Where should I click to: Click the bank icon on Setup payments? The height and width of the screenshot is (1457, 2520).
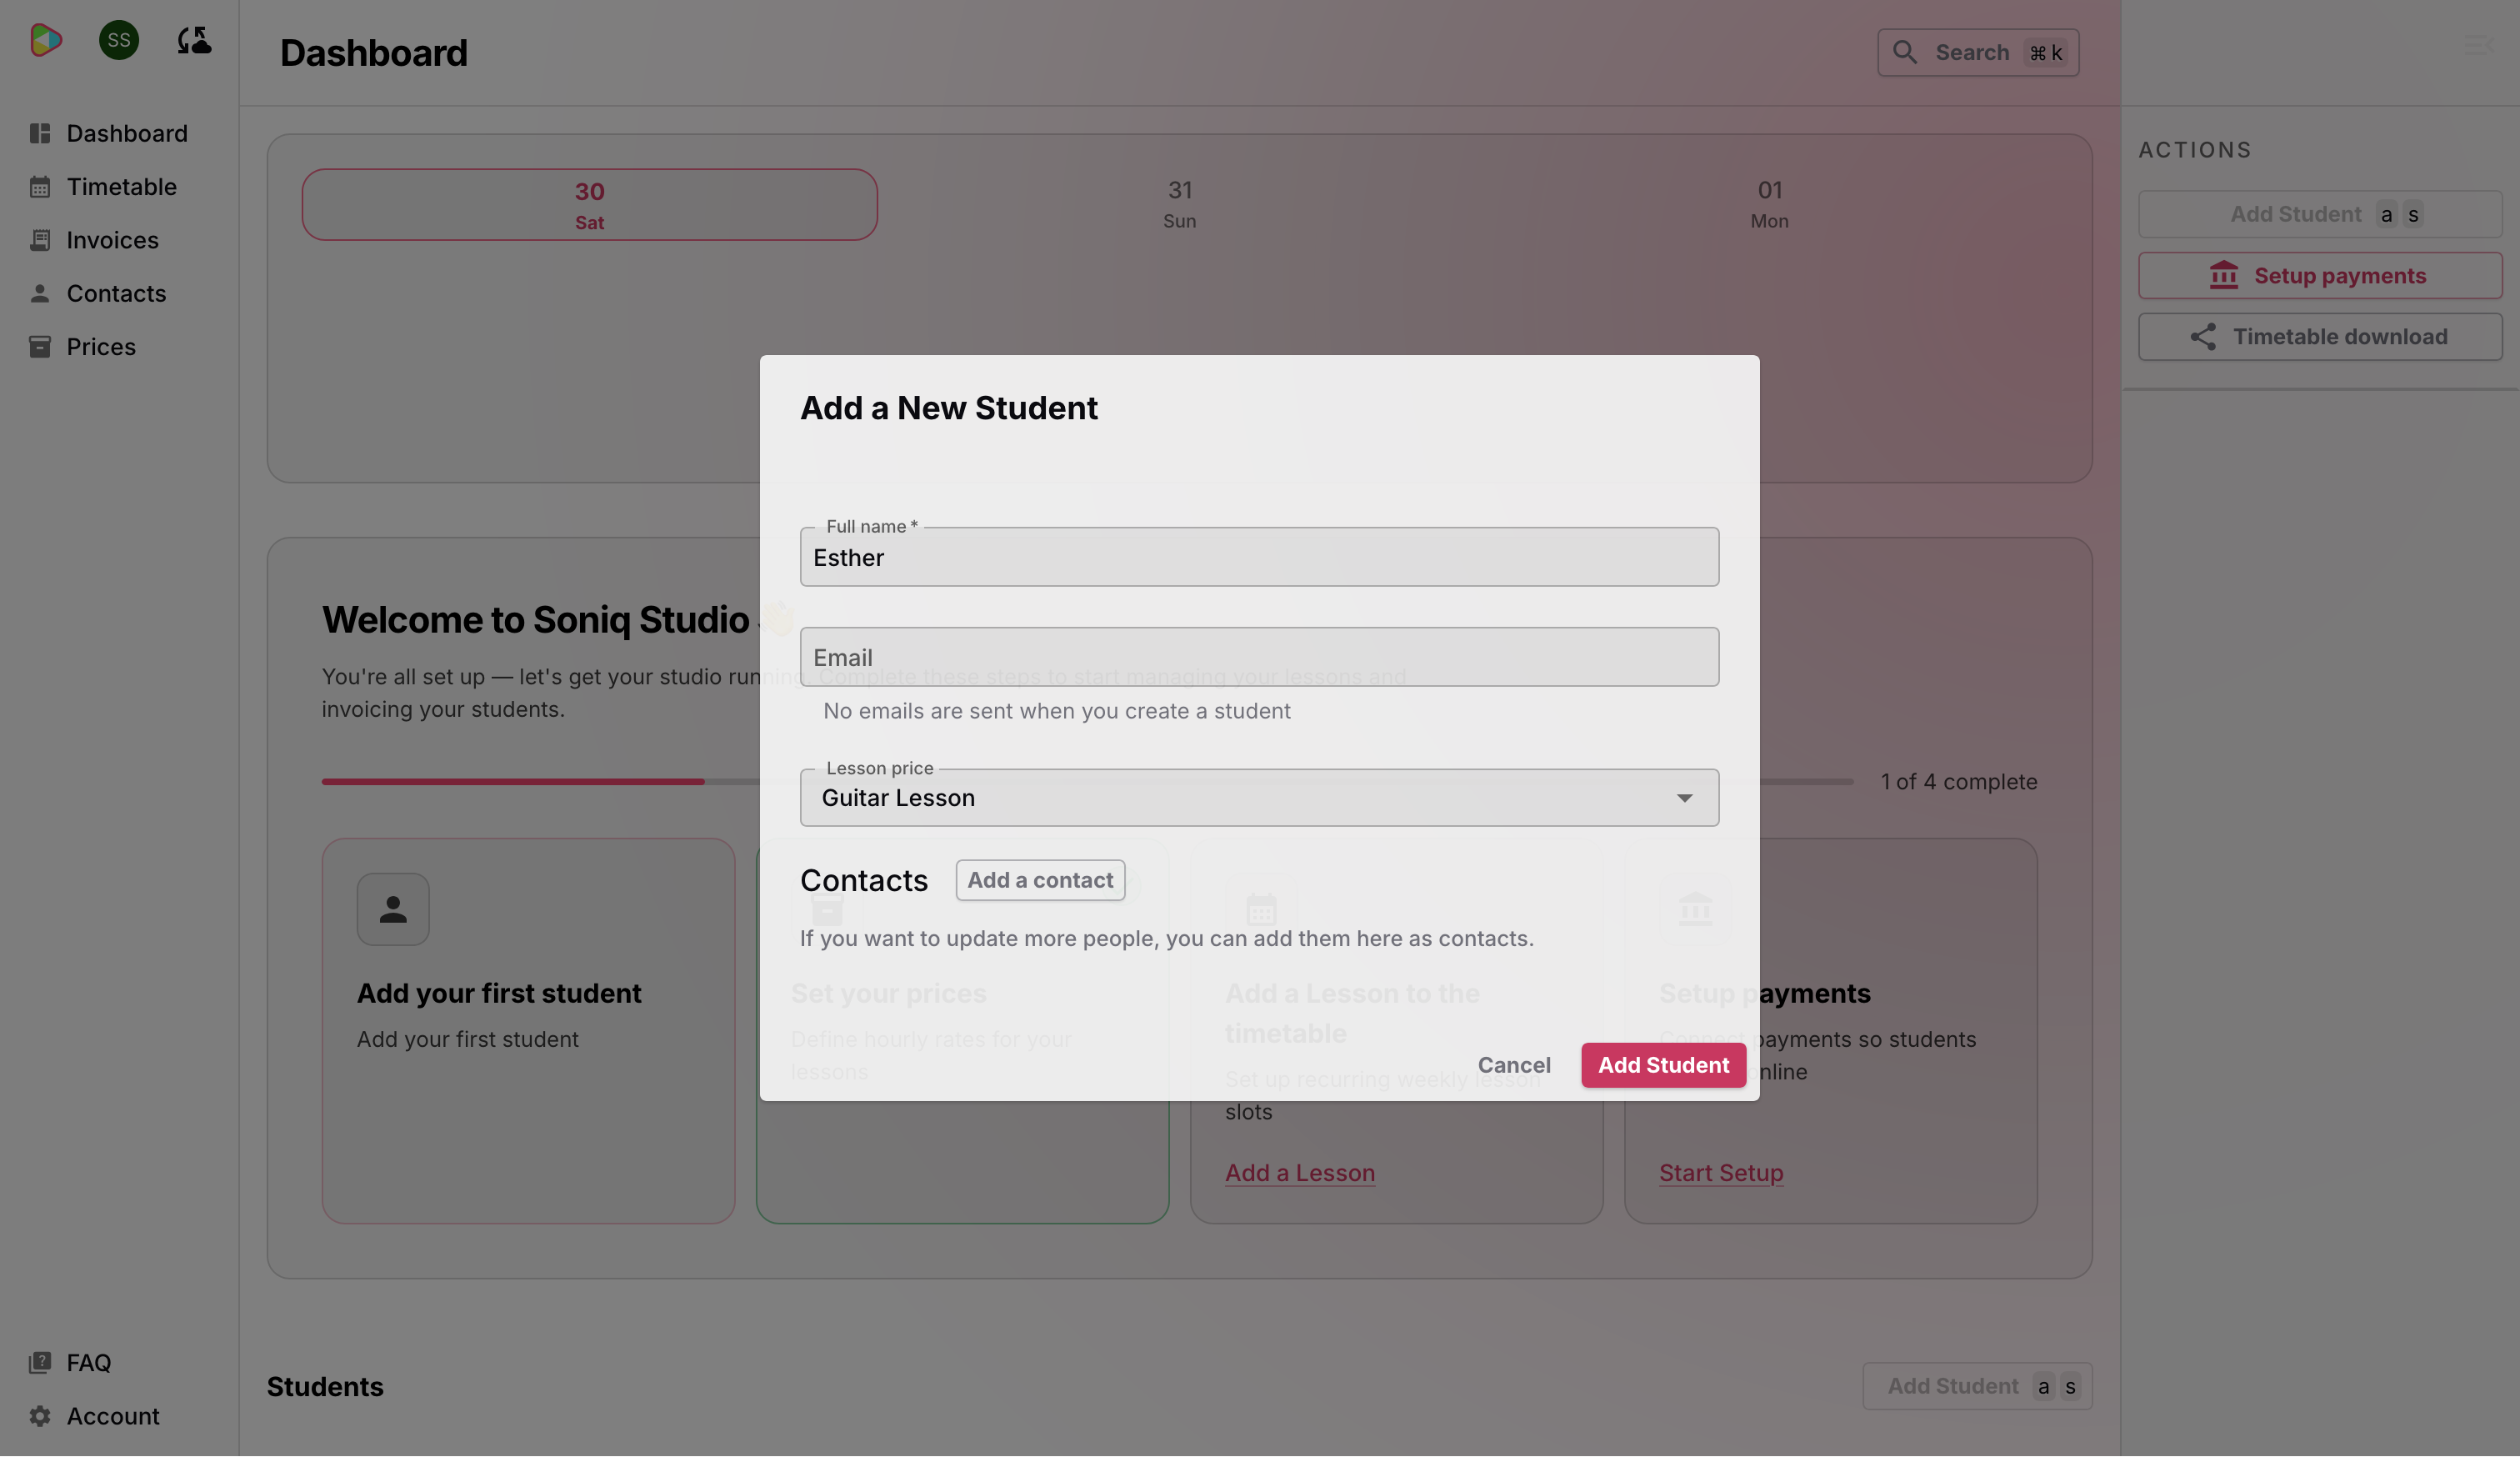tap(2224, 275)
